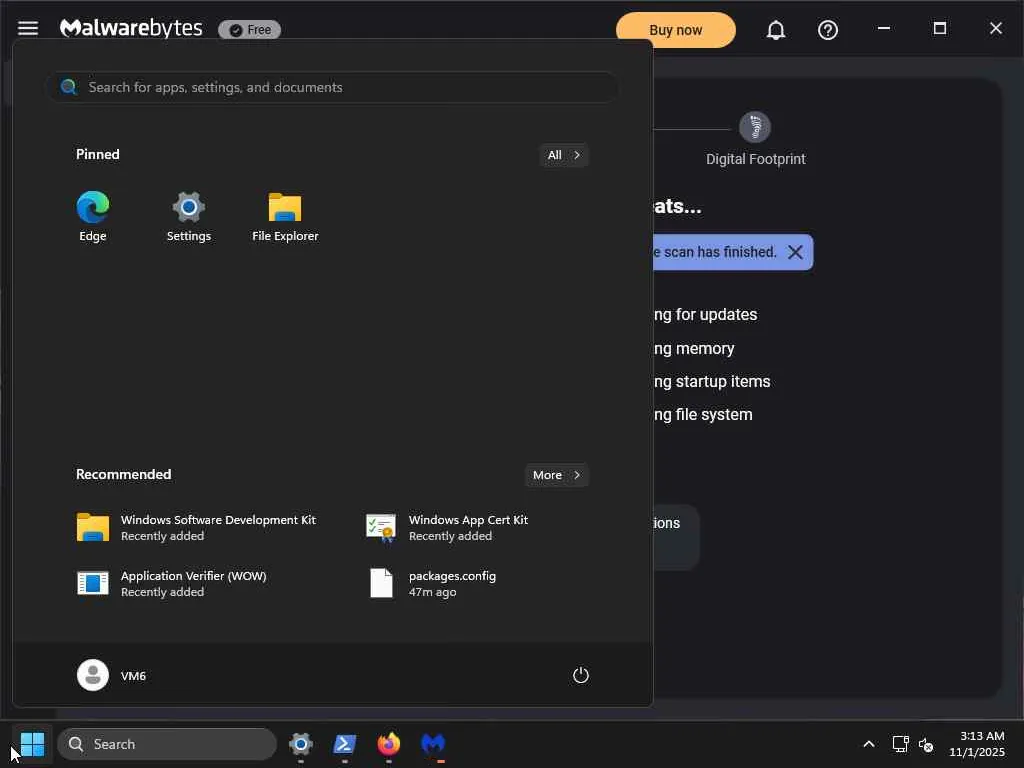1024x768 pixels.
Task: Open the muted volume tray icon
Action: pyautogui.click(x=925, y=744)
